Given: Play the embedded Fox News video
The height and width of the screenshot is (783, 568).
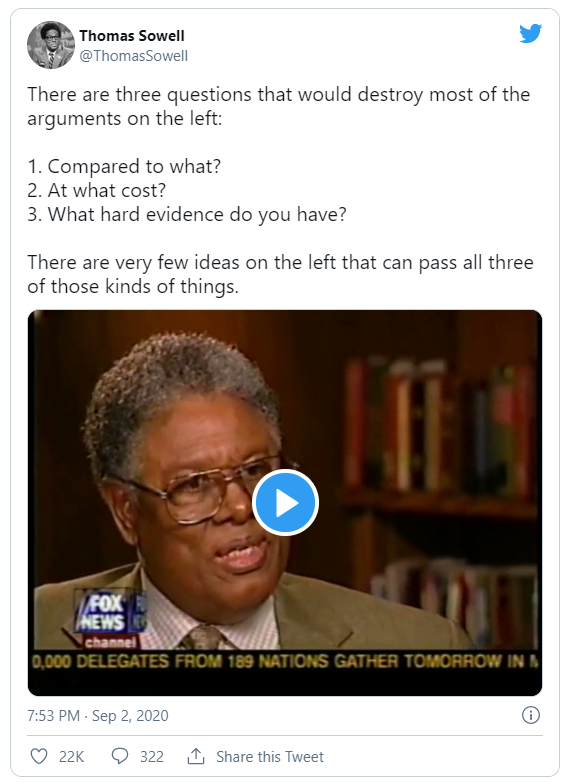Looking at the screenshot, I should point(285,502).
